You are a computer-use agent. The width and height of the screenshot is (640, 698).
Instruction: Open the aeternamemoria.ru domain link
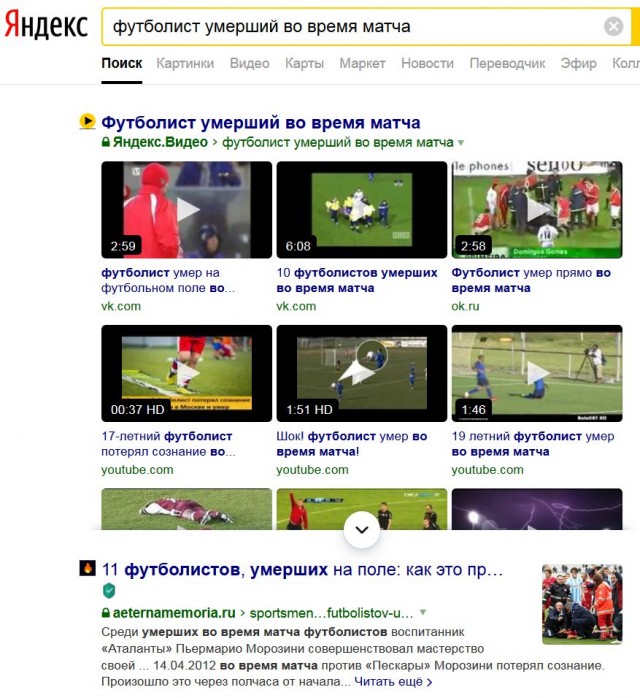tap(174, 613)
